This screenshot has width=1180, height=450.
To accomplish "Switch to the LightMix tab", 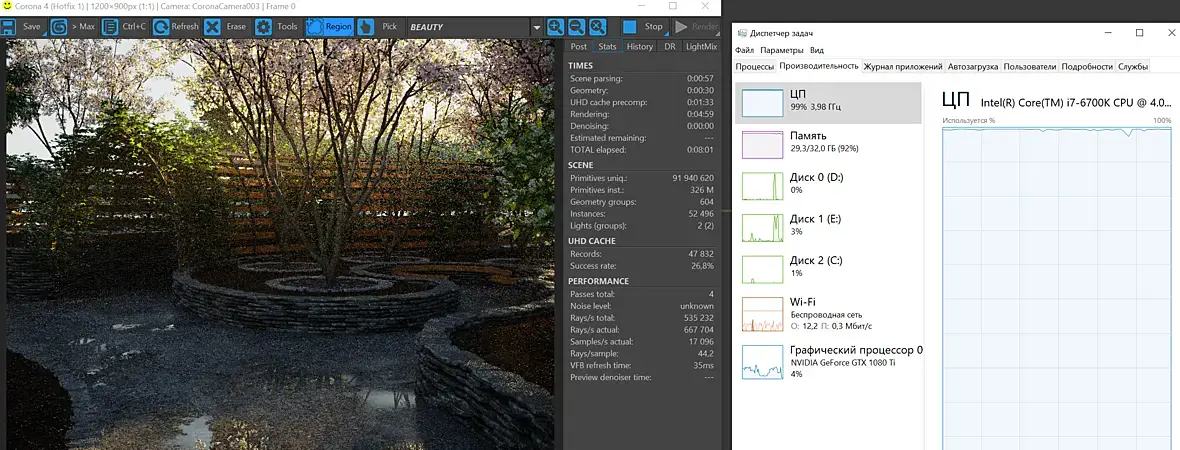I will tap(701, 47).
